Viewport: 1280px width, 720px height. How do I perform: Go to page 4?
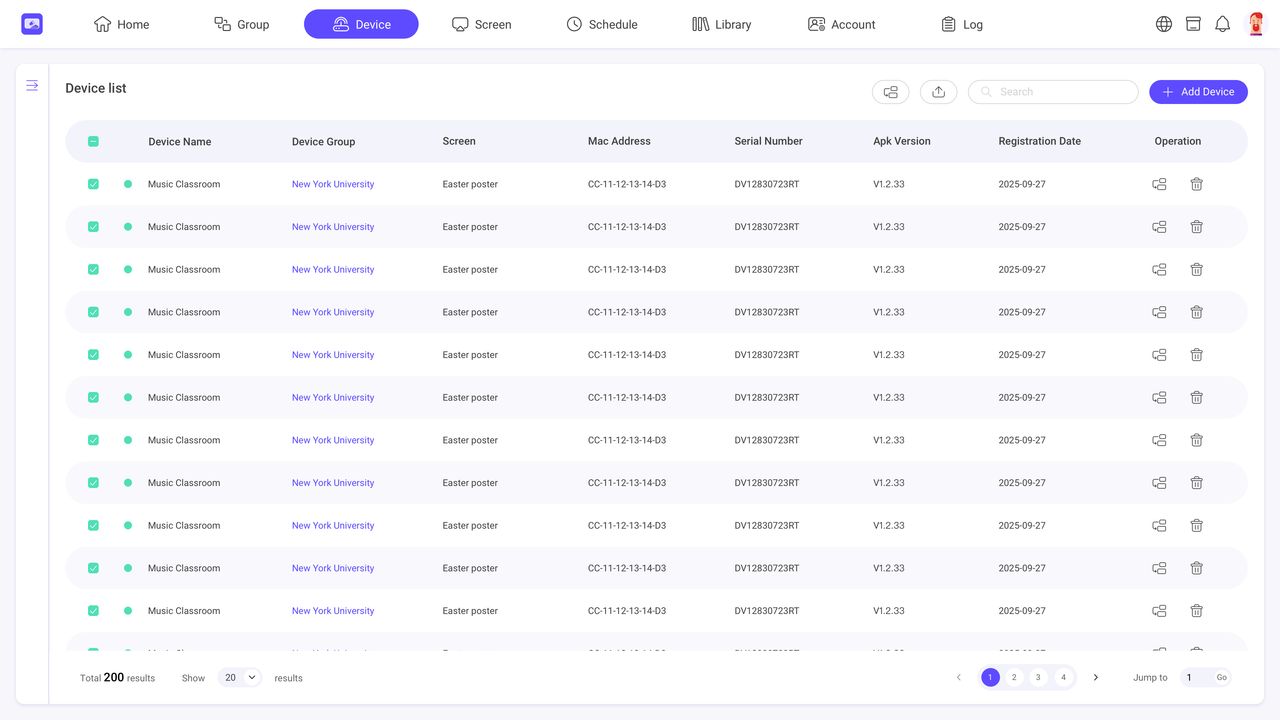(1064, 677)
